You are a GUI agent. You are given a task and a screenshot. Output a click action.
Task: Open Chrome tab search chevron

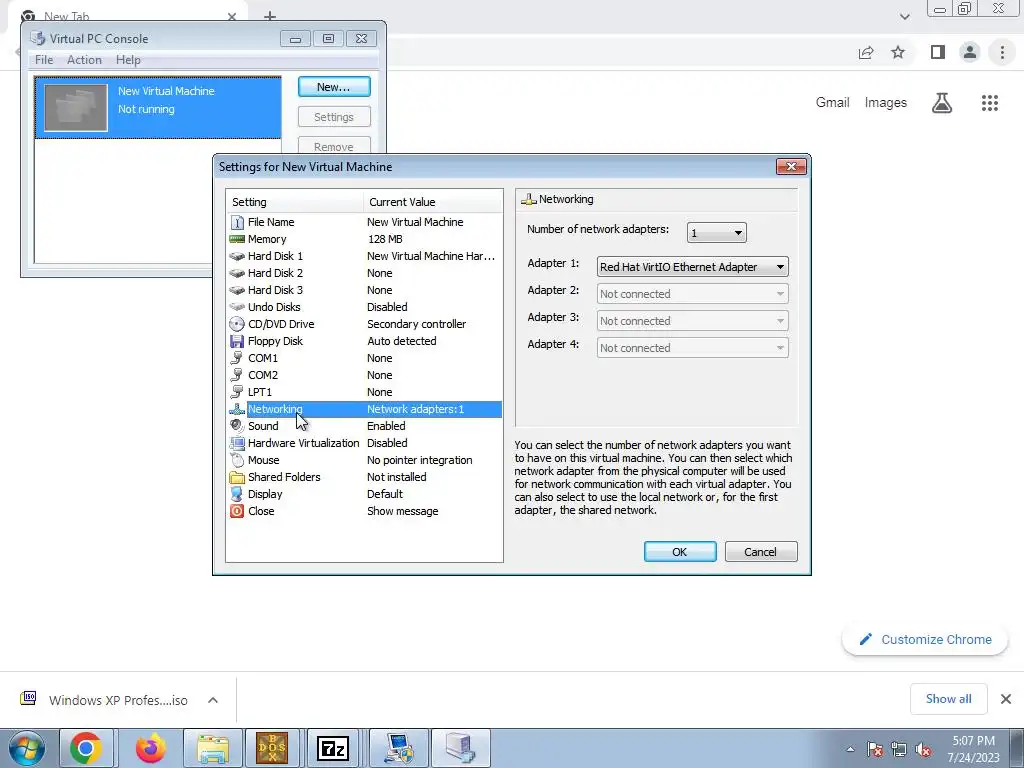click(x=904, y=16)
